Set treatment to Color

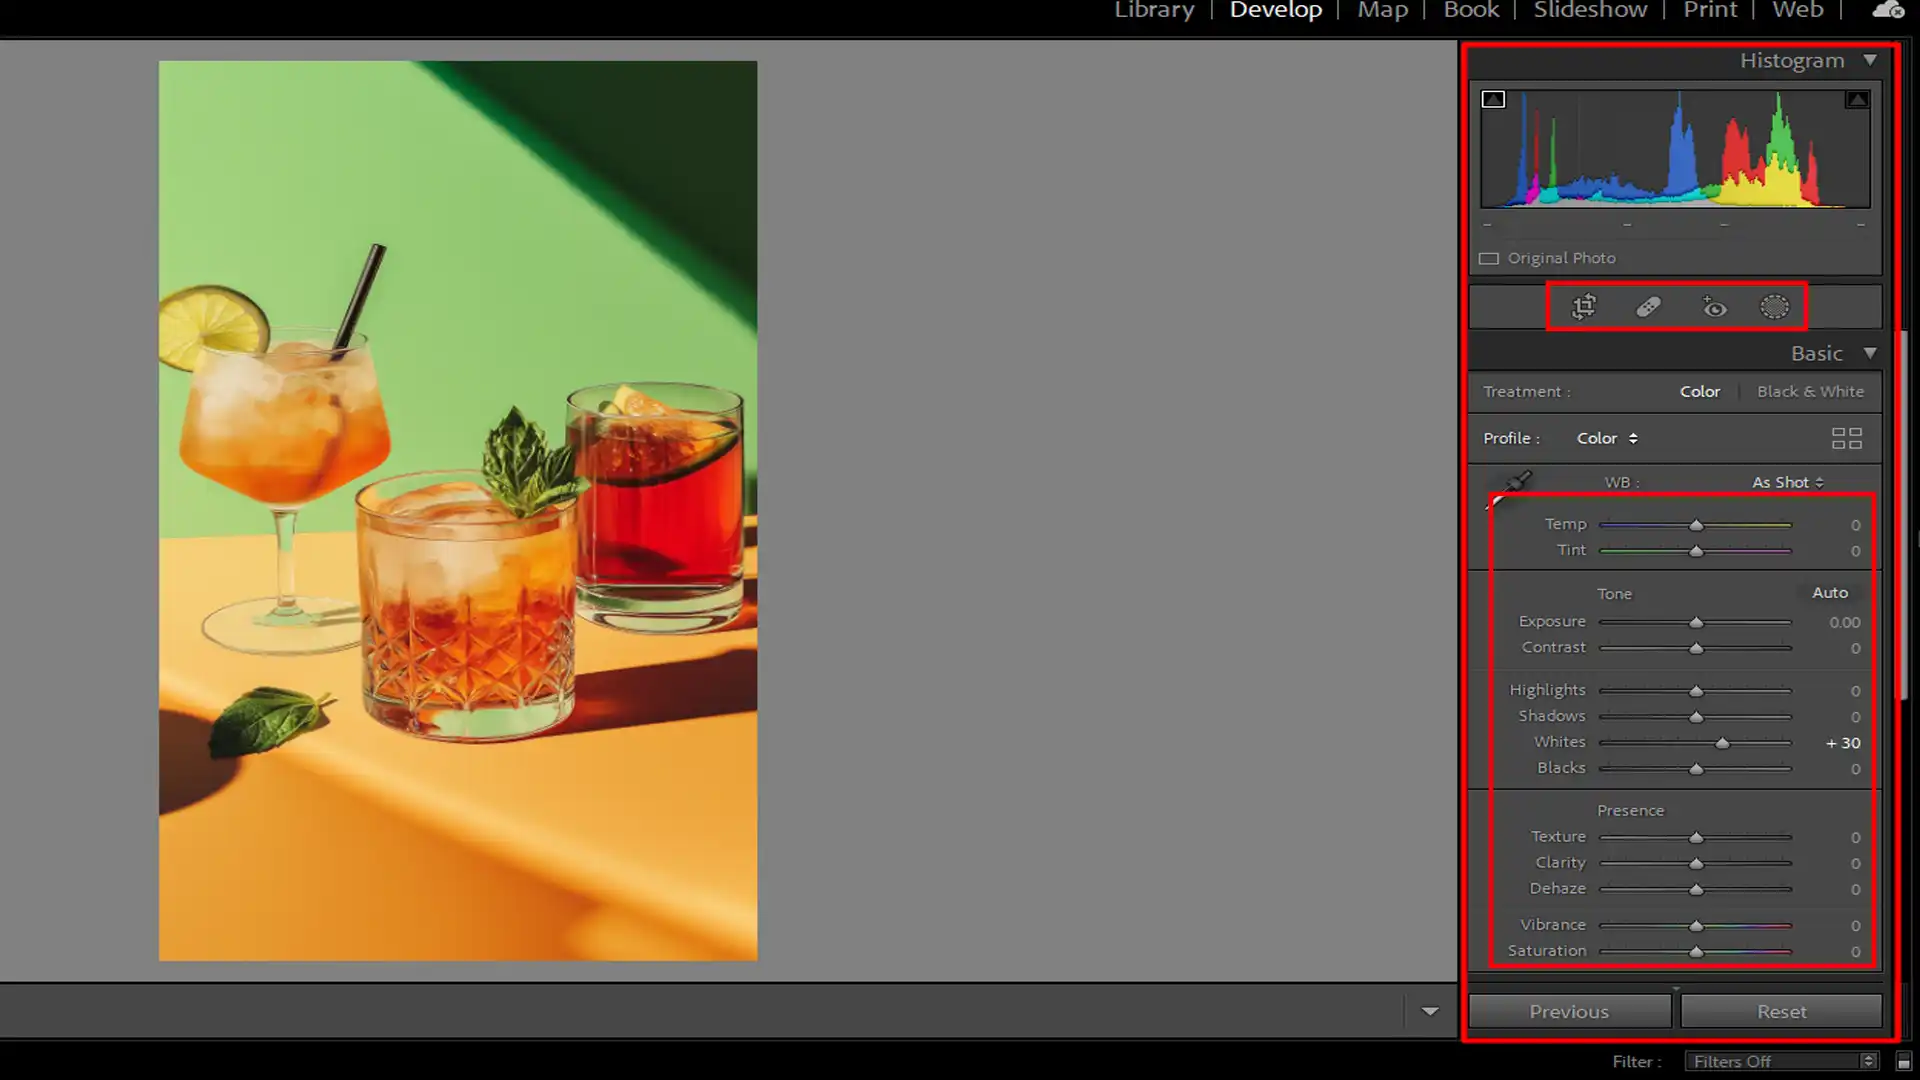coord(1699,392)
